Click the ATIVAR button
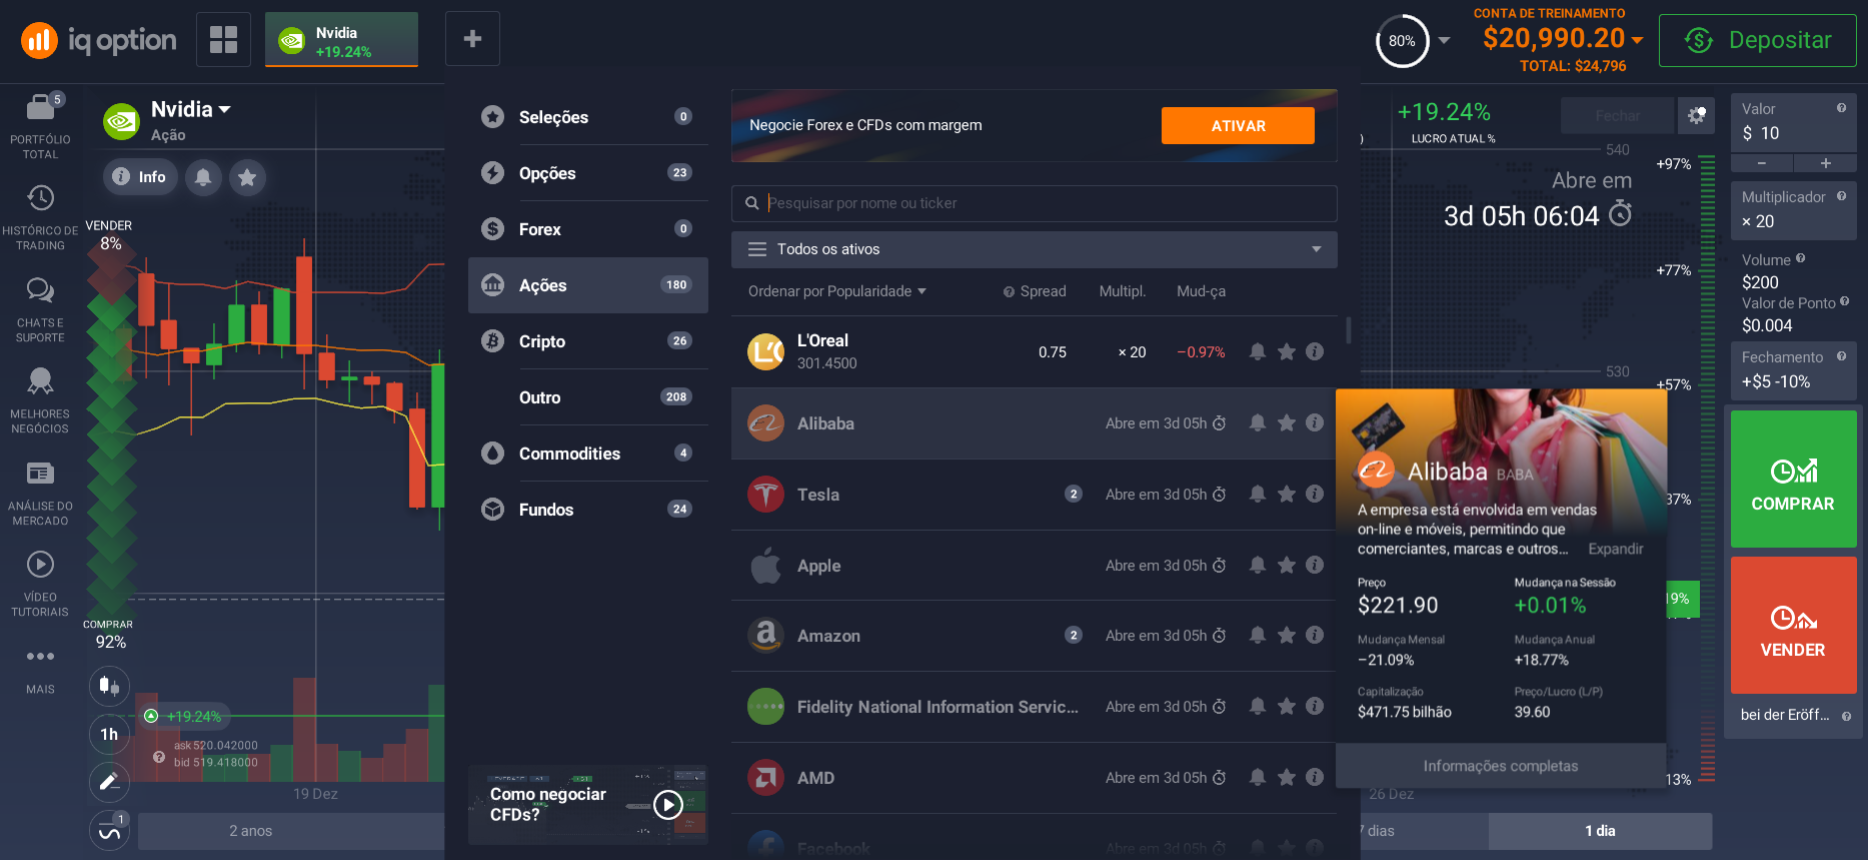This screenshot has width=1868, height=860. (1238, 126)
